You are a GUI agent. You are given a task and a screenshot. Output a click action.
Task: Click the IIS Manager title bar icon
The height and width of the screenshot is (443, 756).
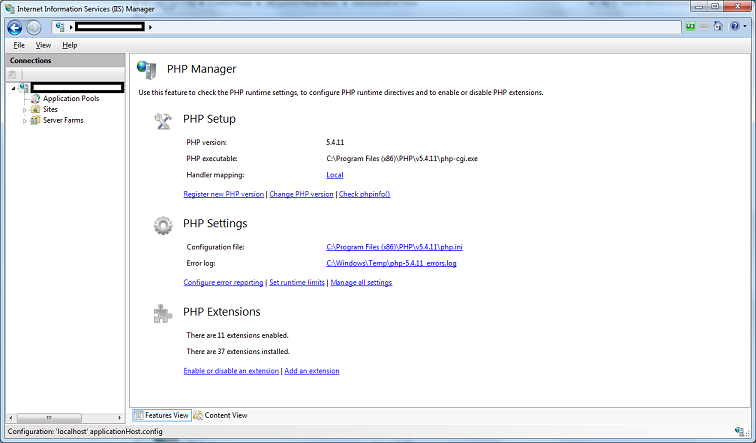coord(9,8)
